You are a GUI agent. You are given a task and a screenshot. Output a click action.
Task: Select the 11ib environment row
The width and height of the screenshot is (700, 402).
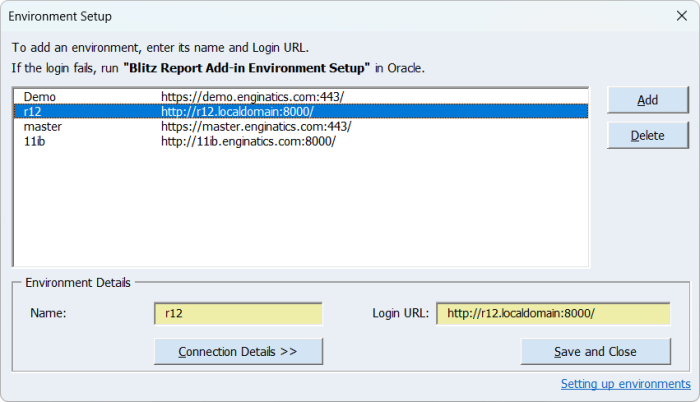pos(301,141)
